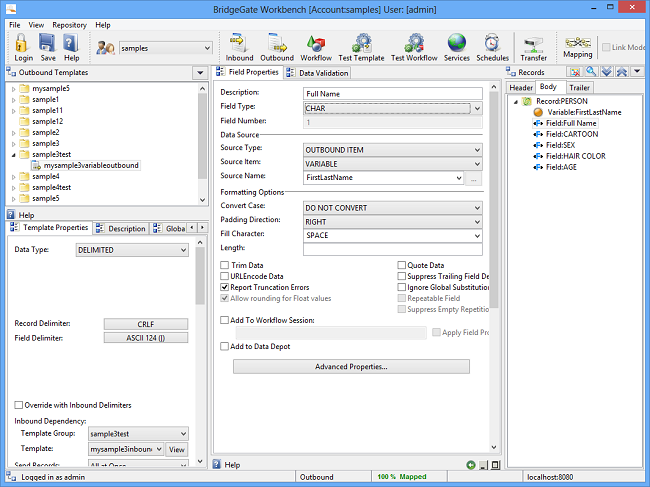Image resolution: width=650 pixels, height=487 pixels.
Task: Expand the sample4 folder
Action: click(x=13, y=177)
